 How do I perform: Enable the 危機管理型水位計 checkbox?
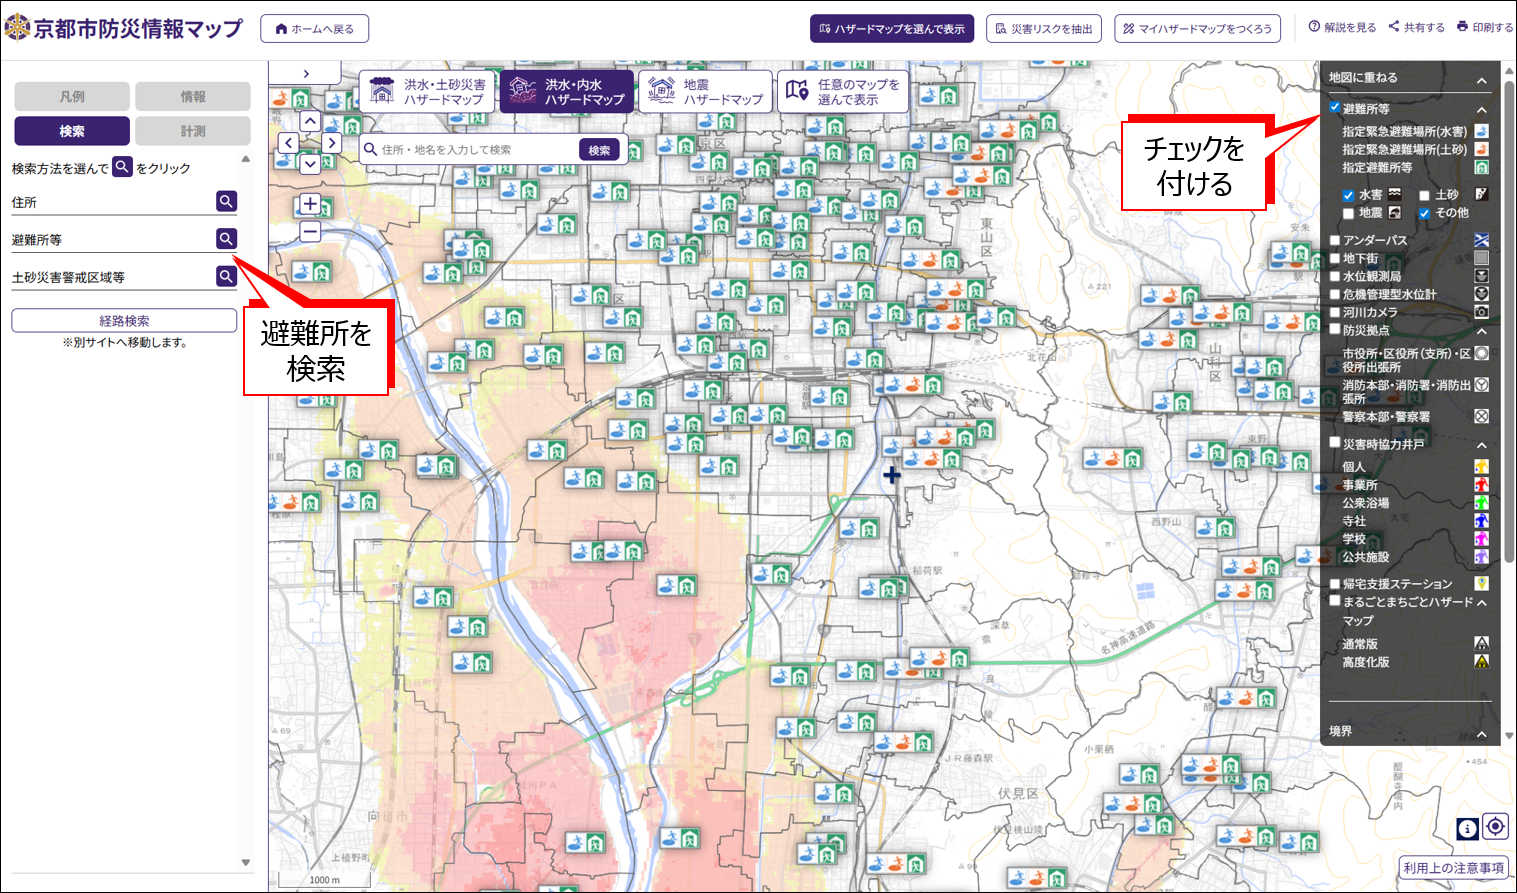tap(1334, 294)
